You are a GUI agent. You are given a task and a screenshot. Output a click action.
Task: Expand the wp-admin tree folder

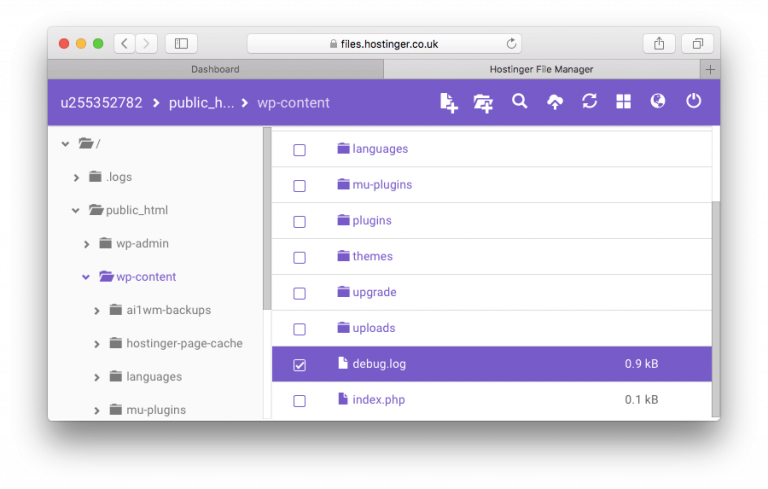[x=87, y=244]
